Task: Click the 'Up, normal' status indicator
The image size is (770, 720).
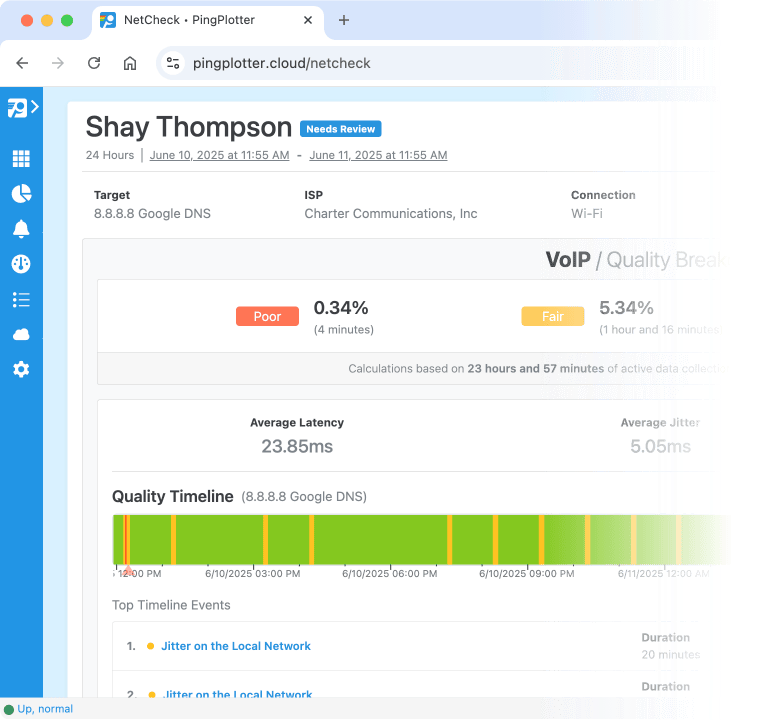Action: coord(38,709)
